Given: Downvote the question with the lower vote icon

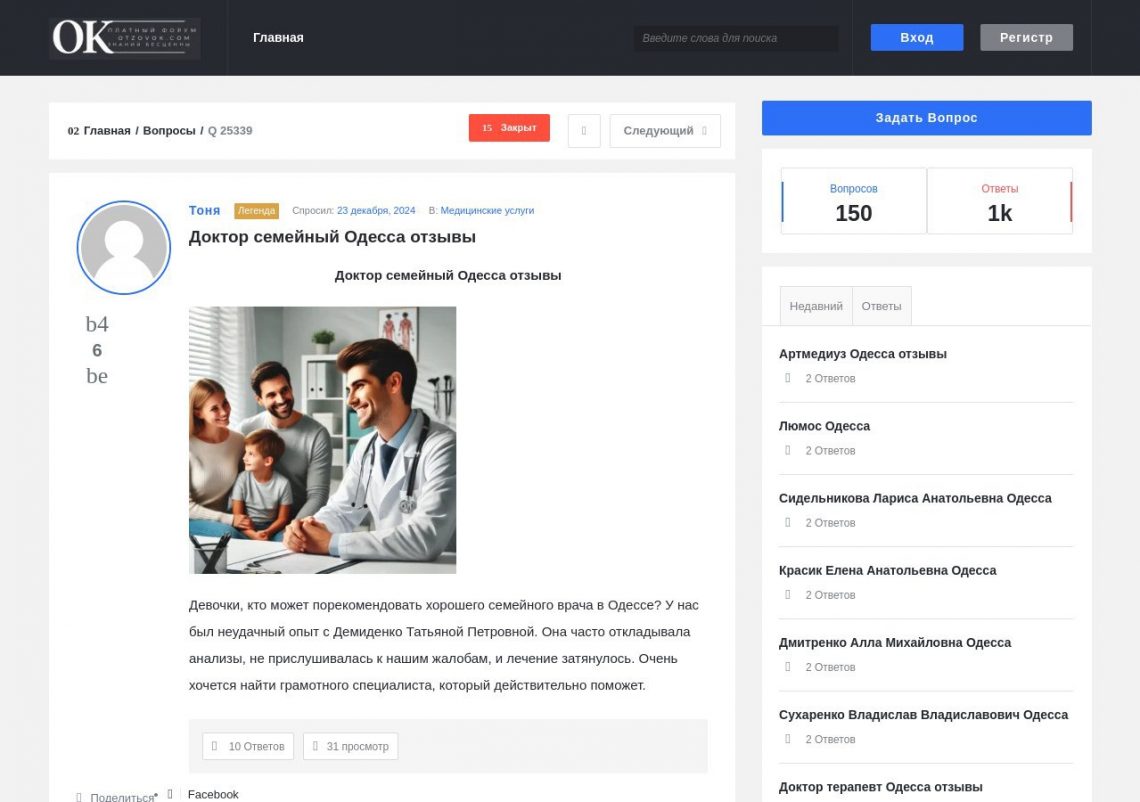Looking at the screenshot, I should coord(97,376).
